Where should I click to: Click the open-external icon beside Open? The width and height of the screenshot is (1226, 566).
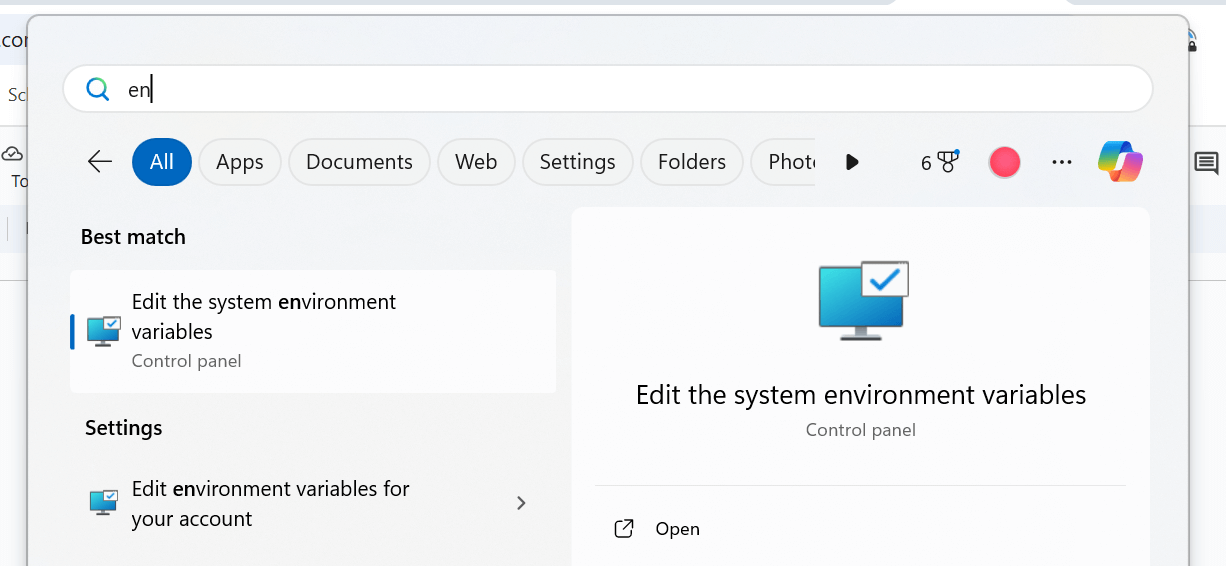click(x=624, y=529)
